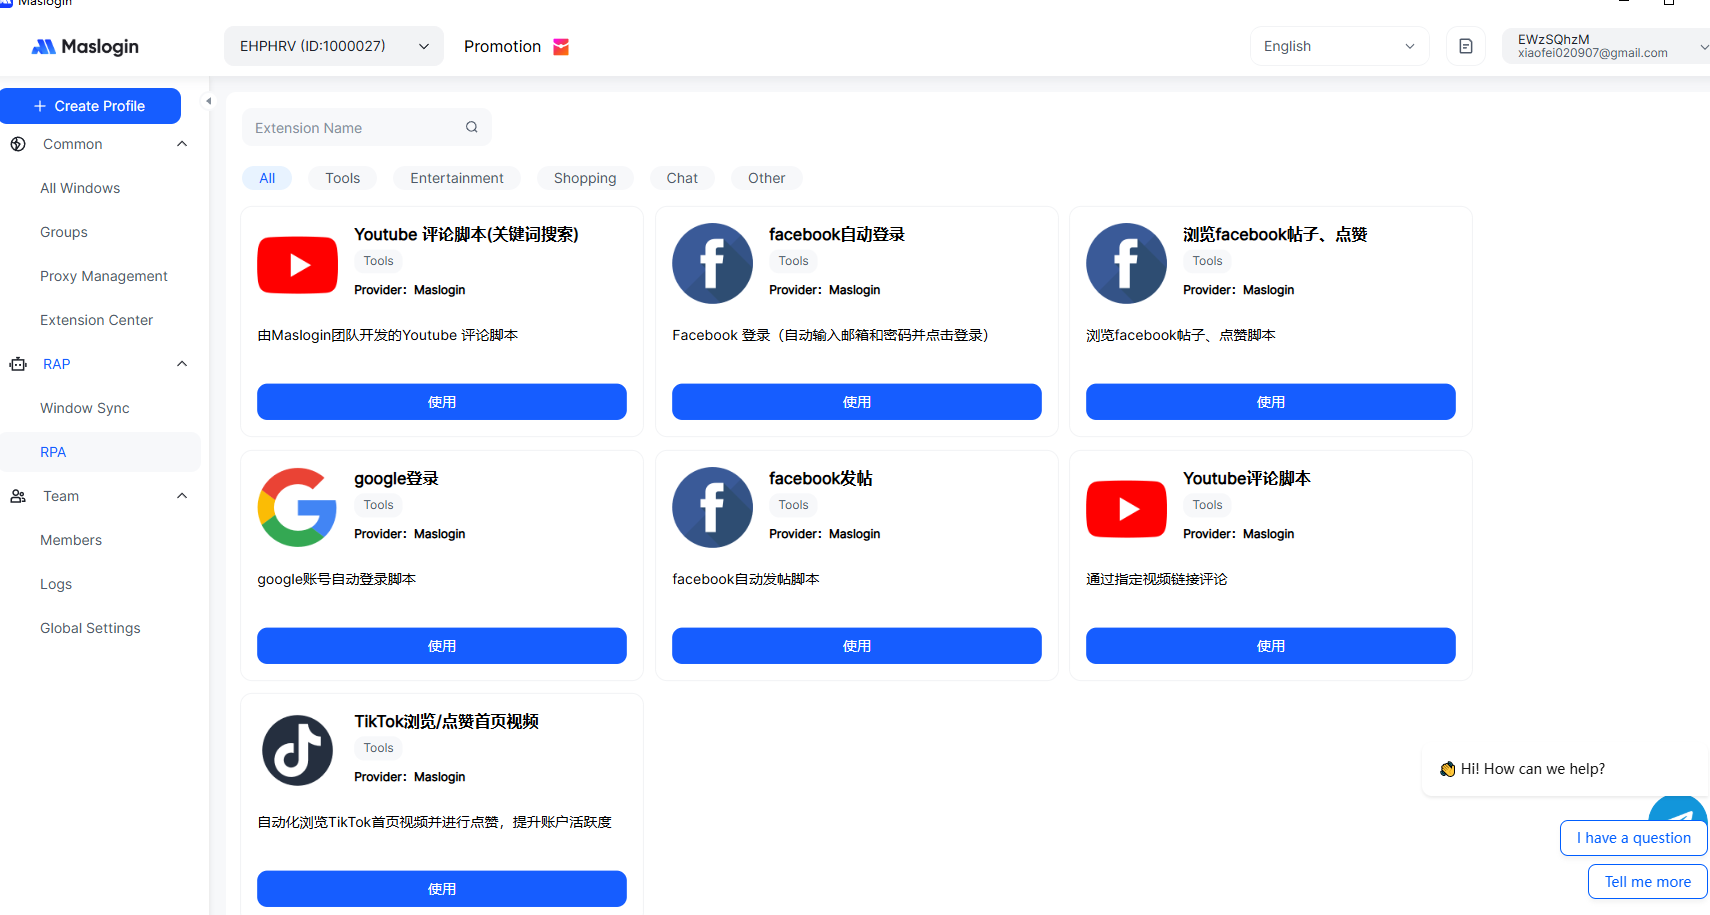The image size is (1710, 915).
Task: Click the search magnifier icon
Action: point(472,127)
